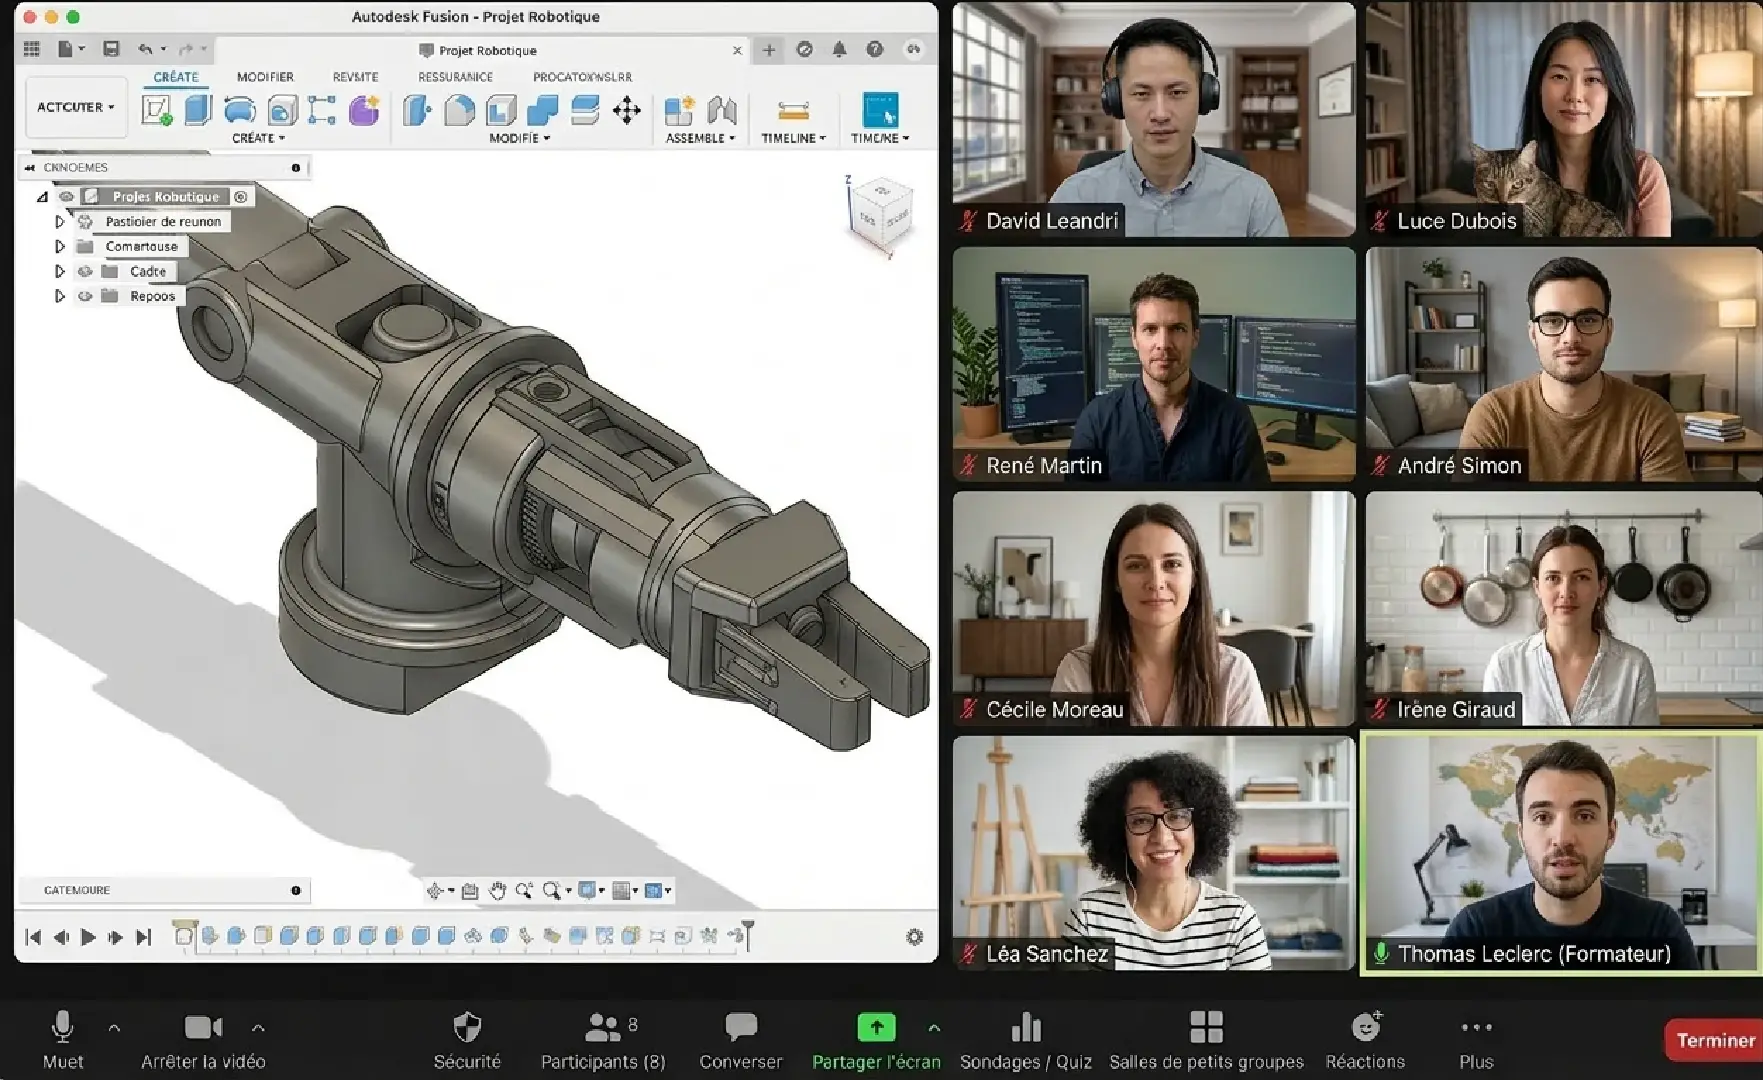Expand the Comartouse tree folder

[60, 246]
